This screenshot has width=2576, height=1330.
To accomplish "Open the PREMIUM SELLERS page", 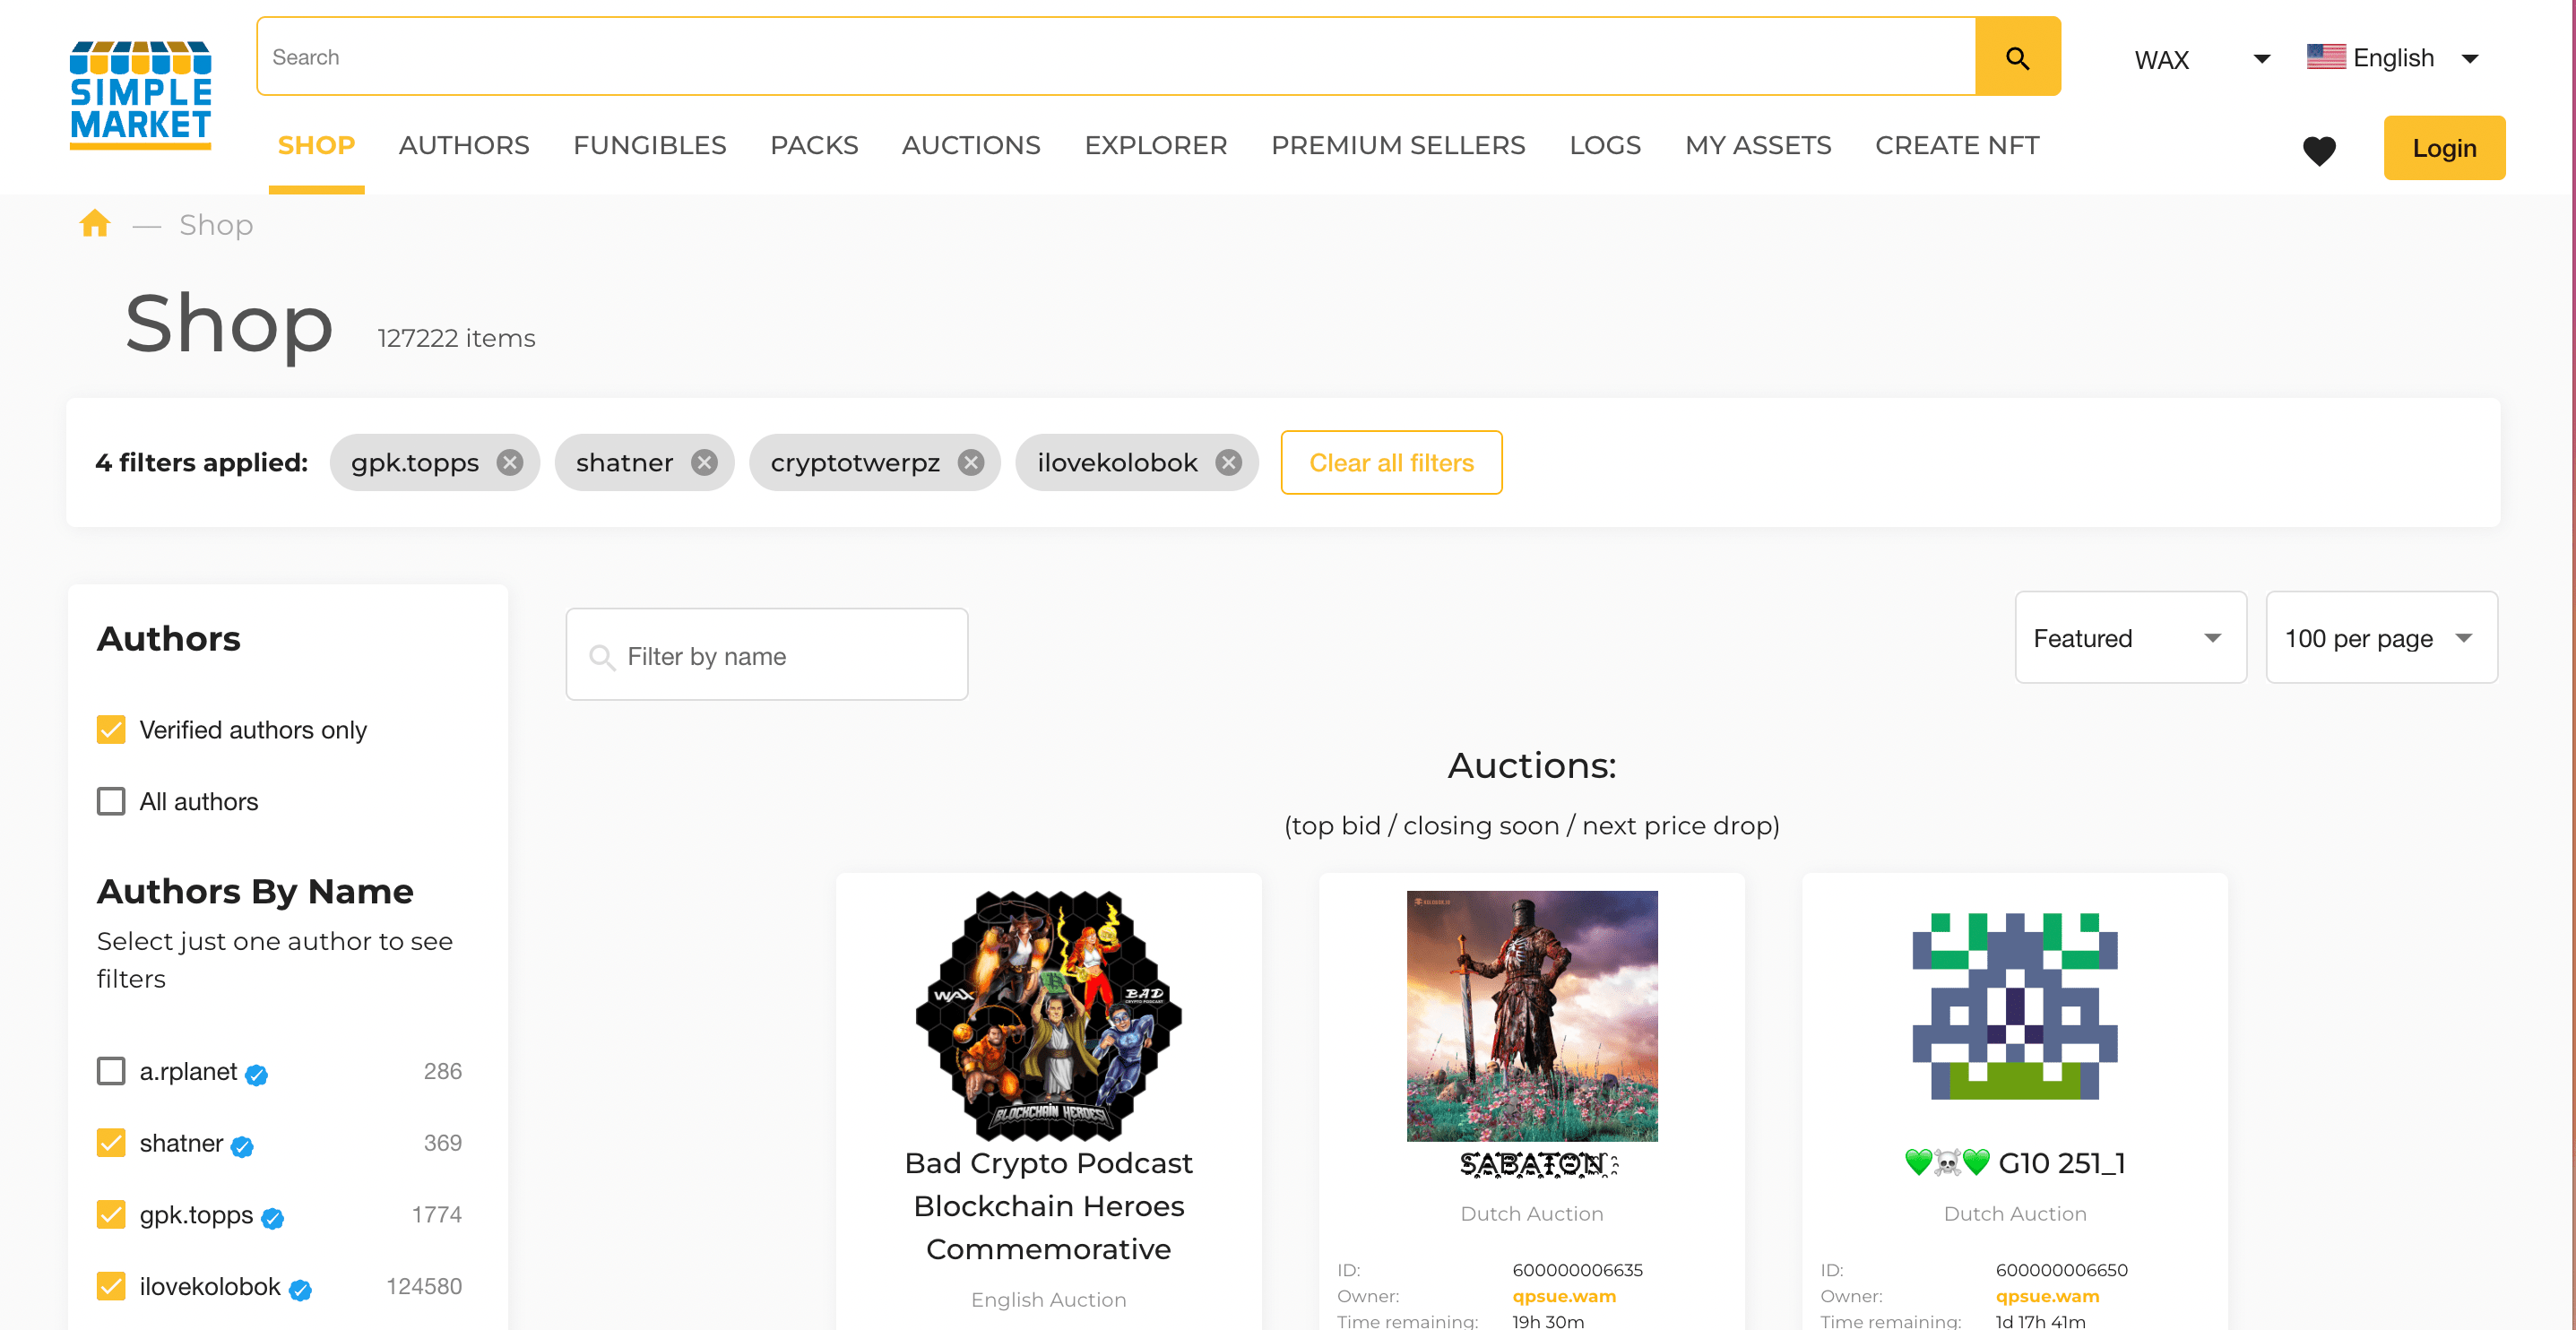I will (1398, 145).
